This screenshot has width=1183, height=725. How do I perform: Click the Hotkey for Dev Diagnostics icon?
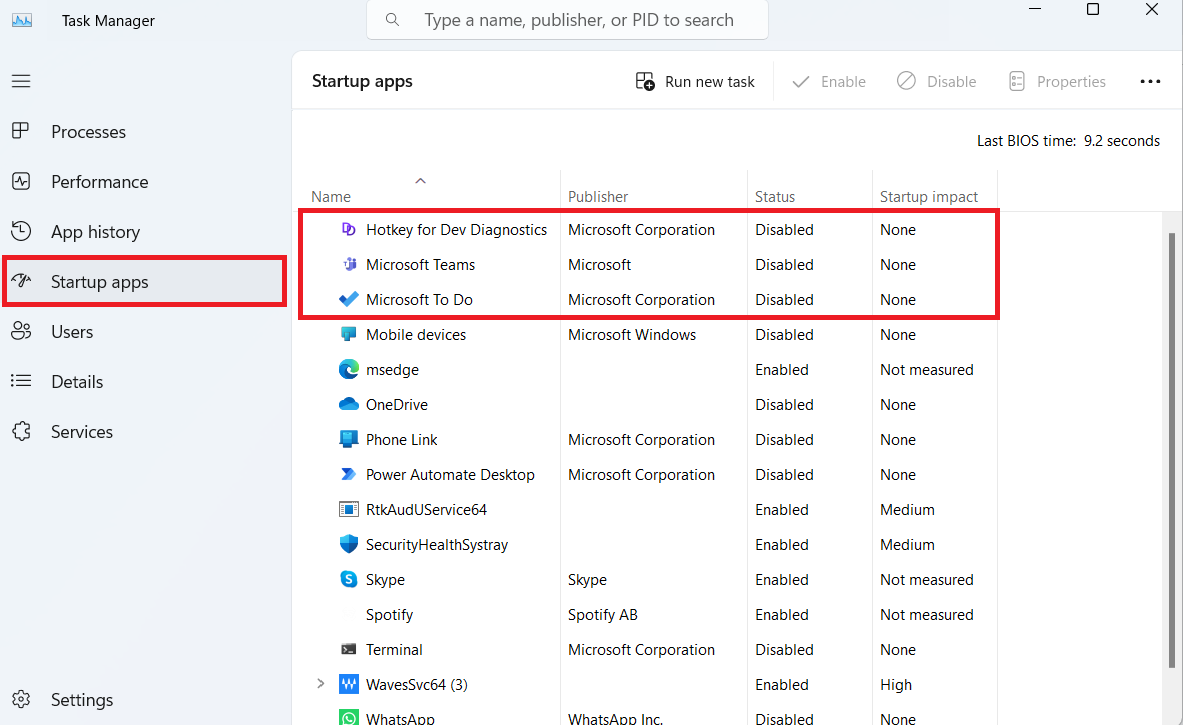pos(349,229)
